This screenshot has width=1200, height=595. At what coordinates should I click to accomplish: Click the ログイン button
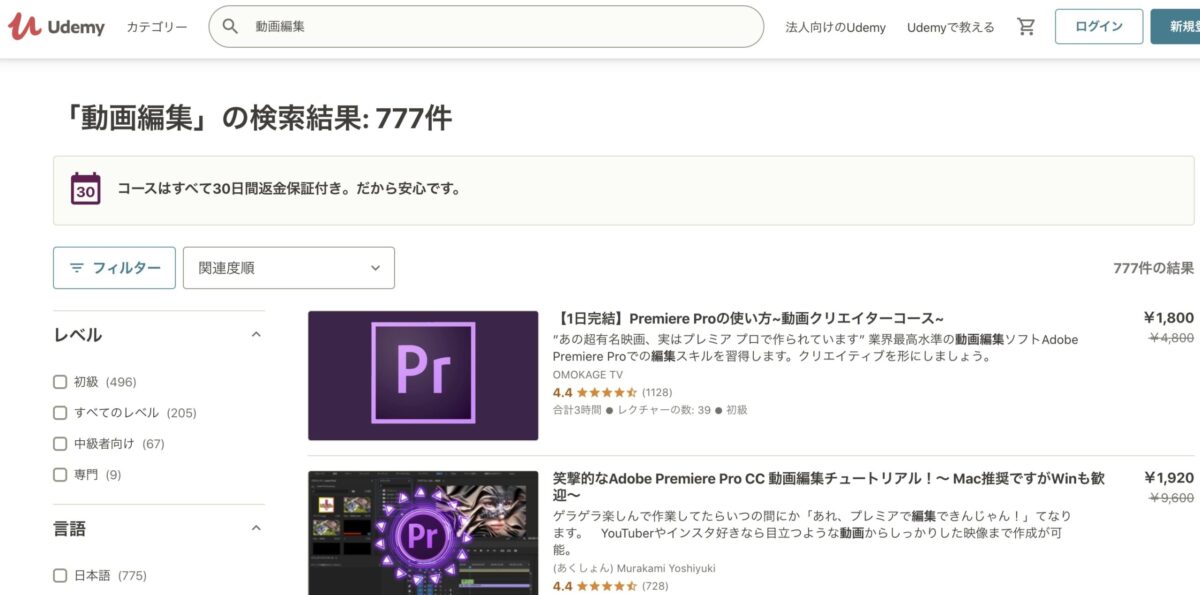1098,27
